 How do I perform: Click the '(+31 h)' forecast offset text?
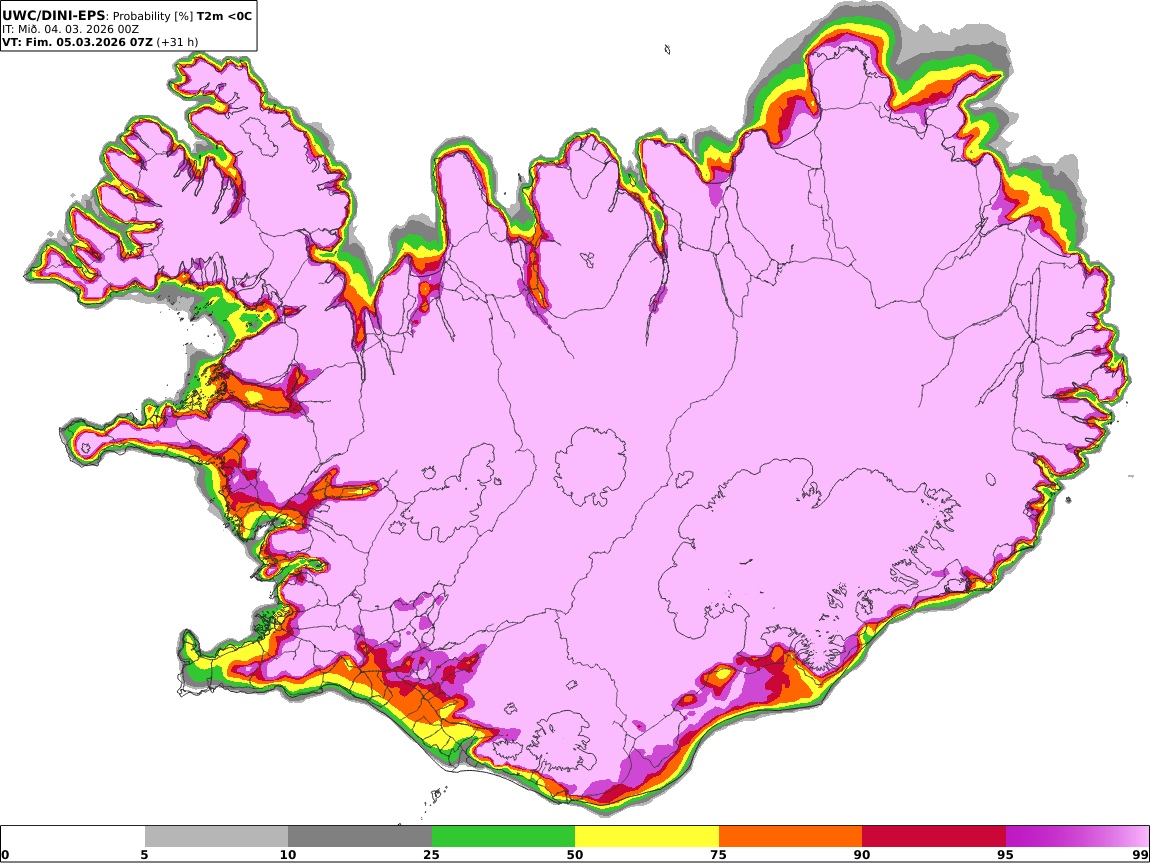(177, 42)
